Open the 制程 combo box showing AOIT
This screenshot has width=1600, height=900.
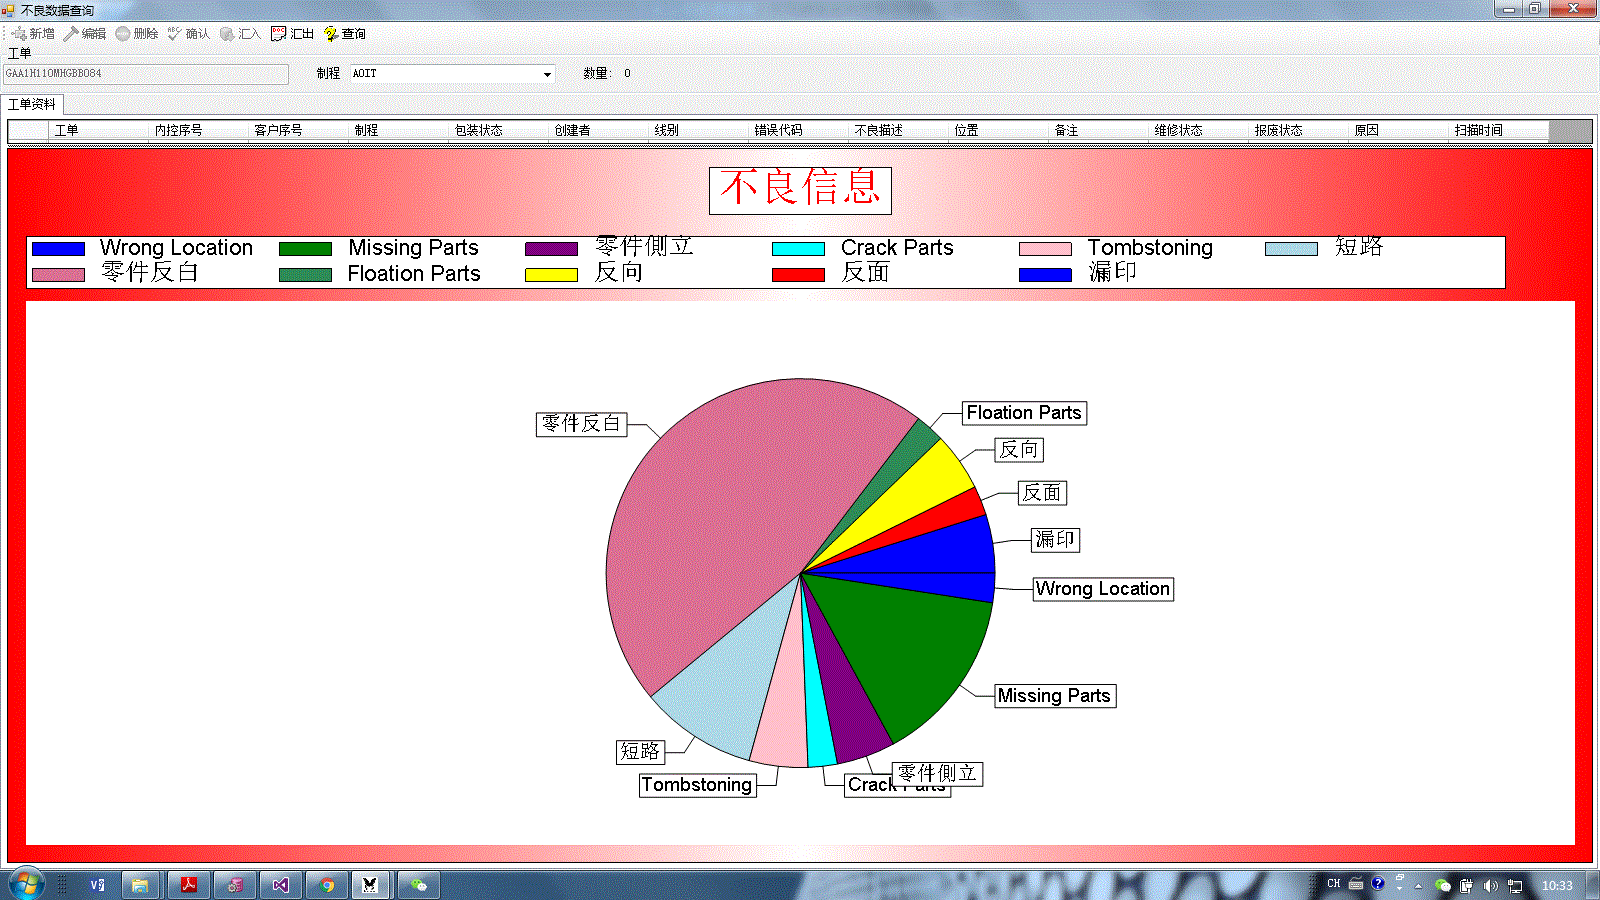pos(452,74)
